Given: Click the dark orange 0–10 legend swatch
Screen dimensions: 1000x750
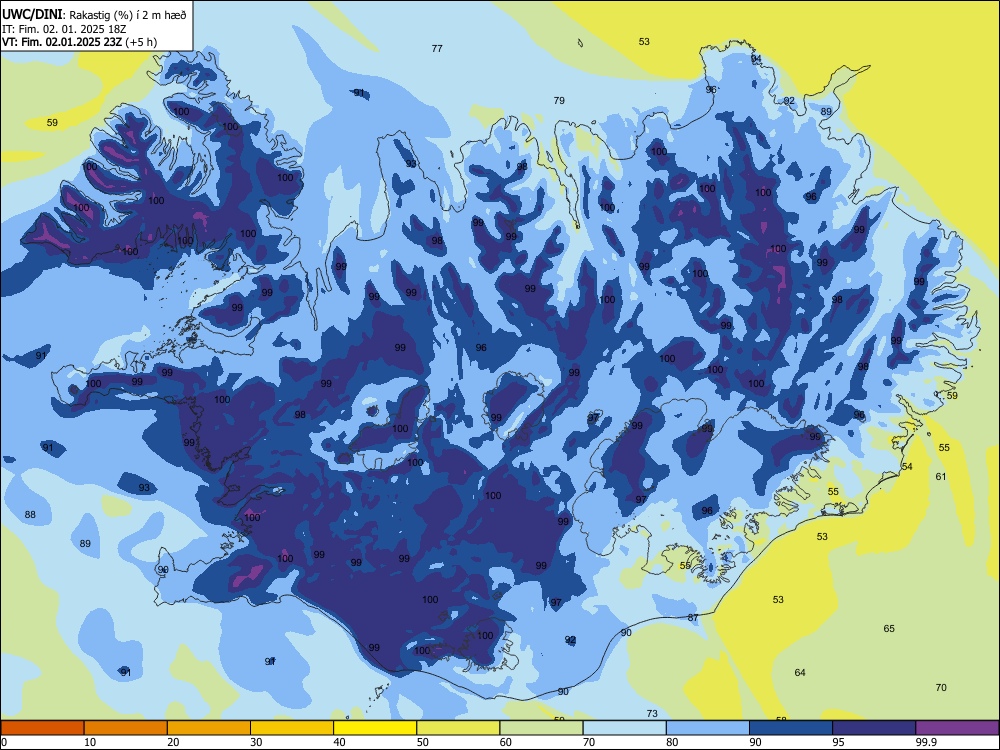Looking at the screenshot, I should pyautogui.click(x=42, y=728).
